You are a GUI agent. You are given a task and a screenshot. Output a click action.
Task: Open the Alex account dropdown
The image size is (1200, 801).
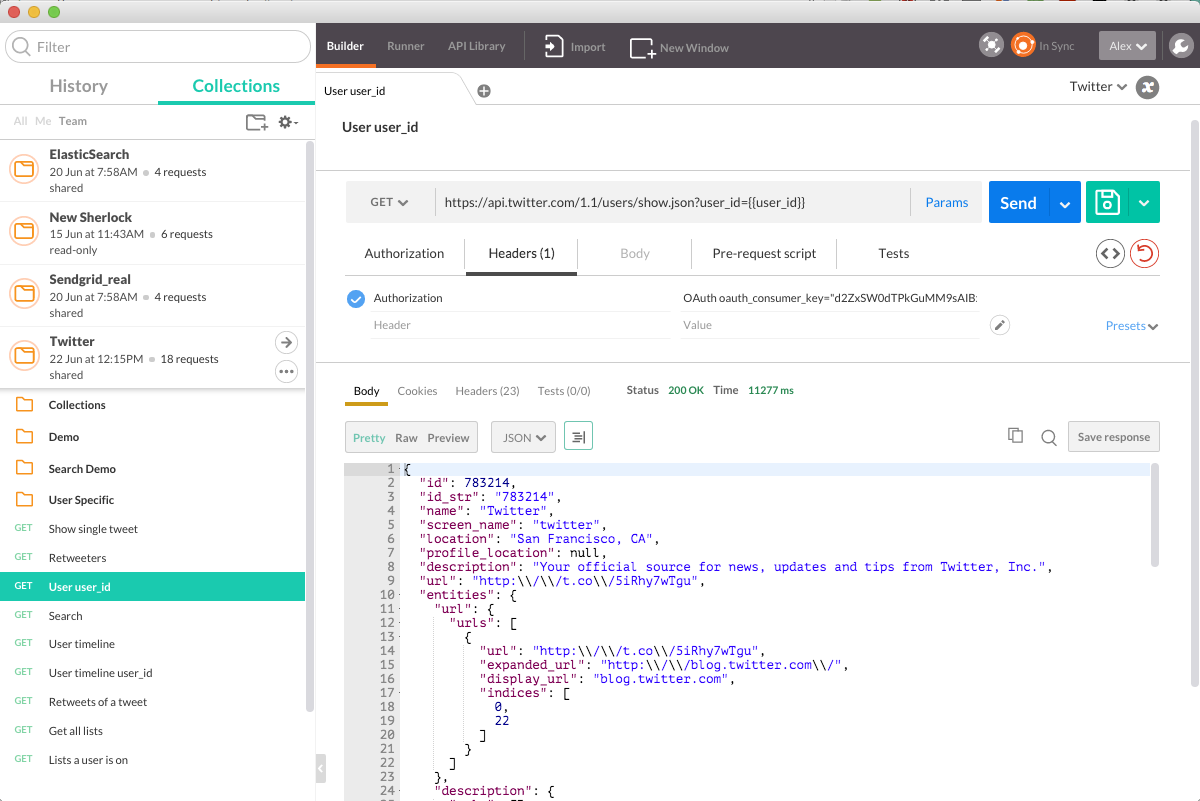[x=1127, y=46]
